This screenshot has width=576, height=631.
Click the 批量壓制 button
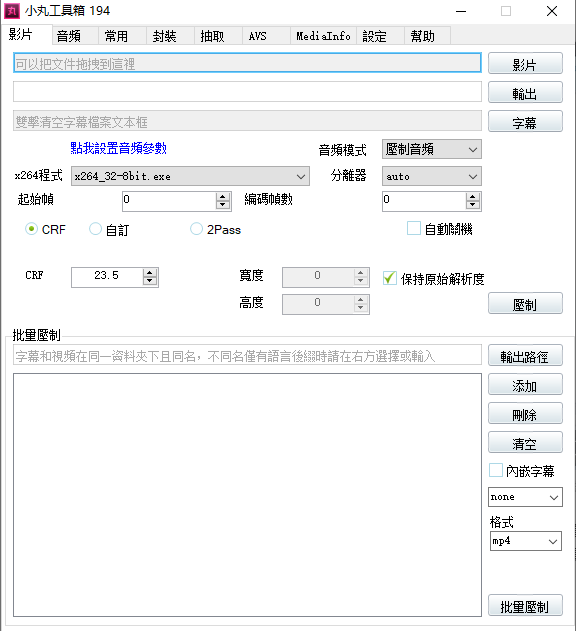[x=525, y=606]
